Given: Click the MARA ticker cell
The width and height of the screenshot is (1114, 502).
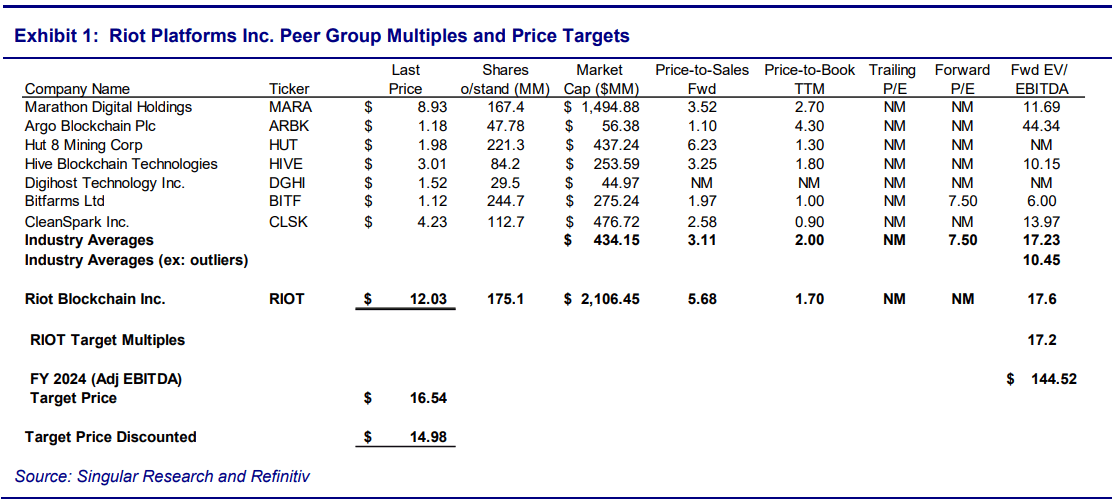Looking at the screenshot, I should pos(290,107).
